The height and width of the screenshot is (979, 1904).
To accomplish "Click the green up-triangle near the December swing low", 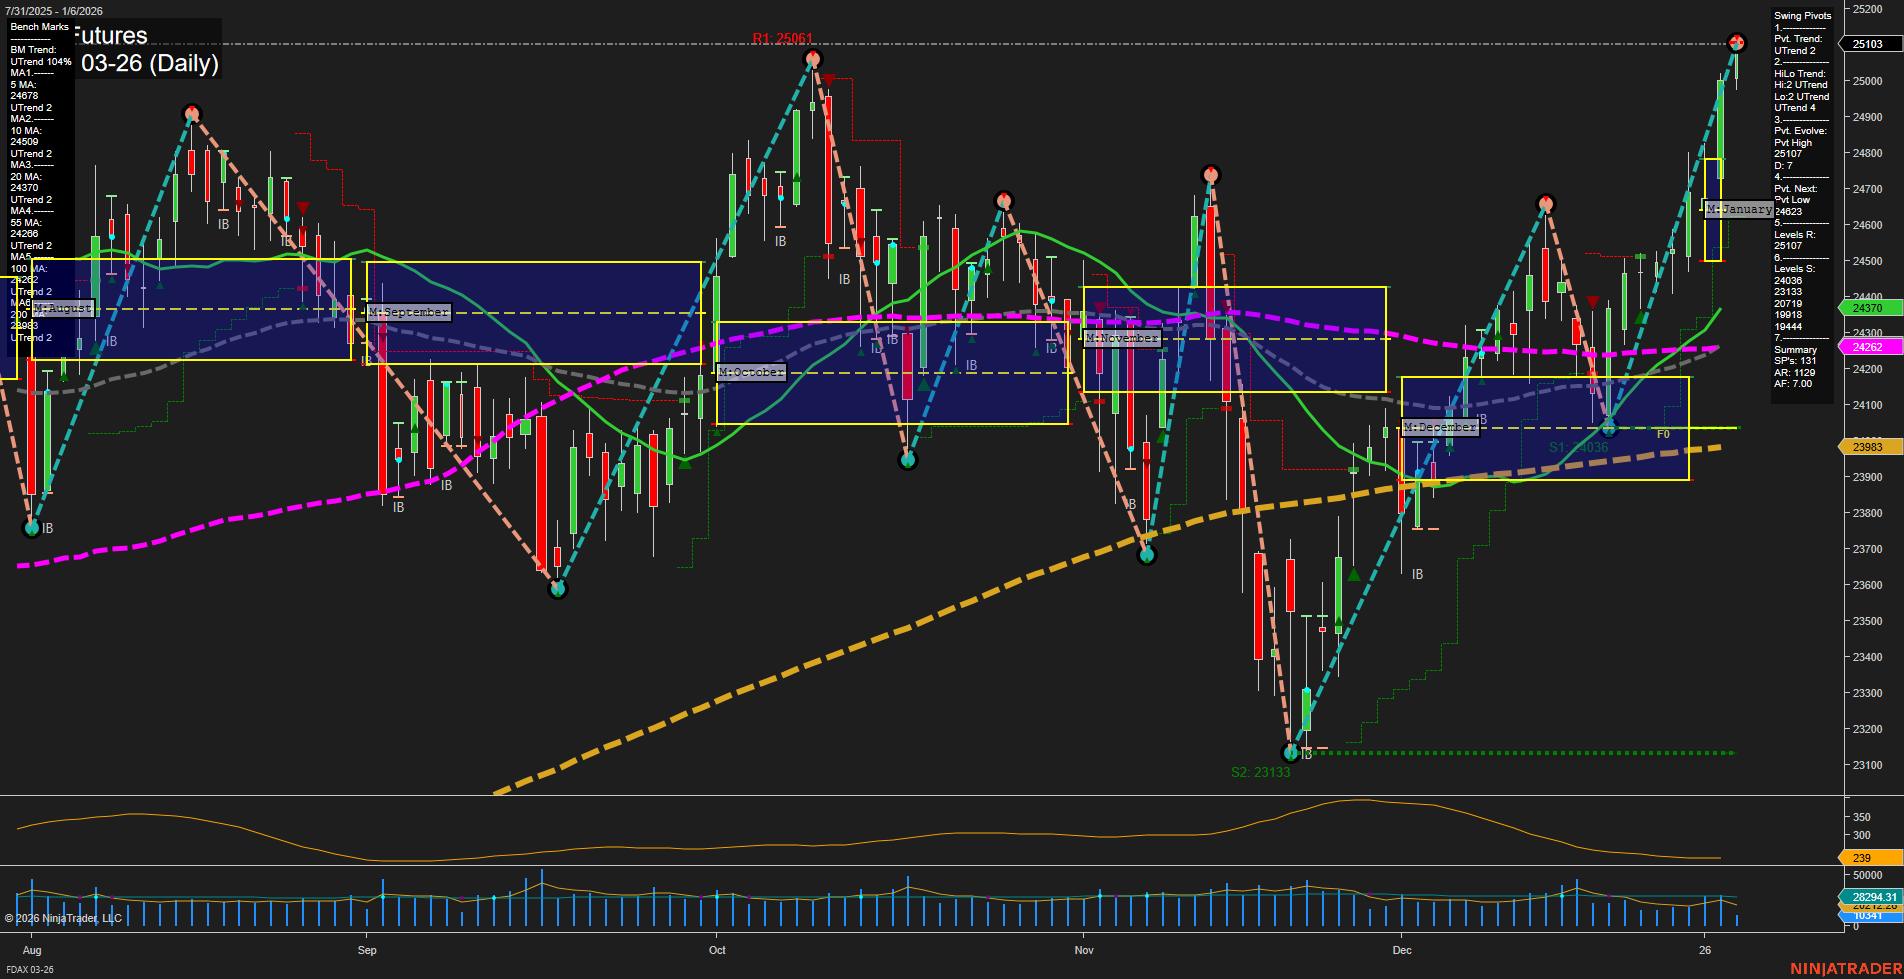I will [x=1449, y=448].
